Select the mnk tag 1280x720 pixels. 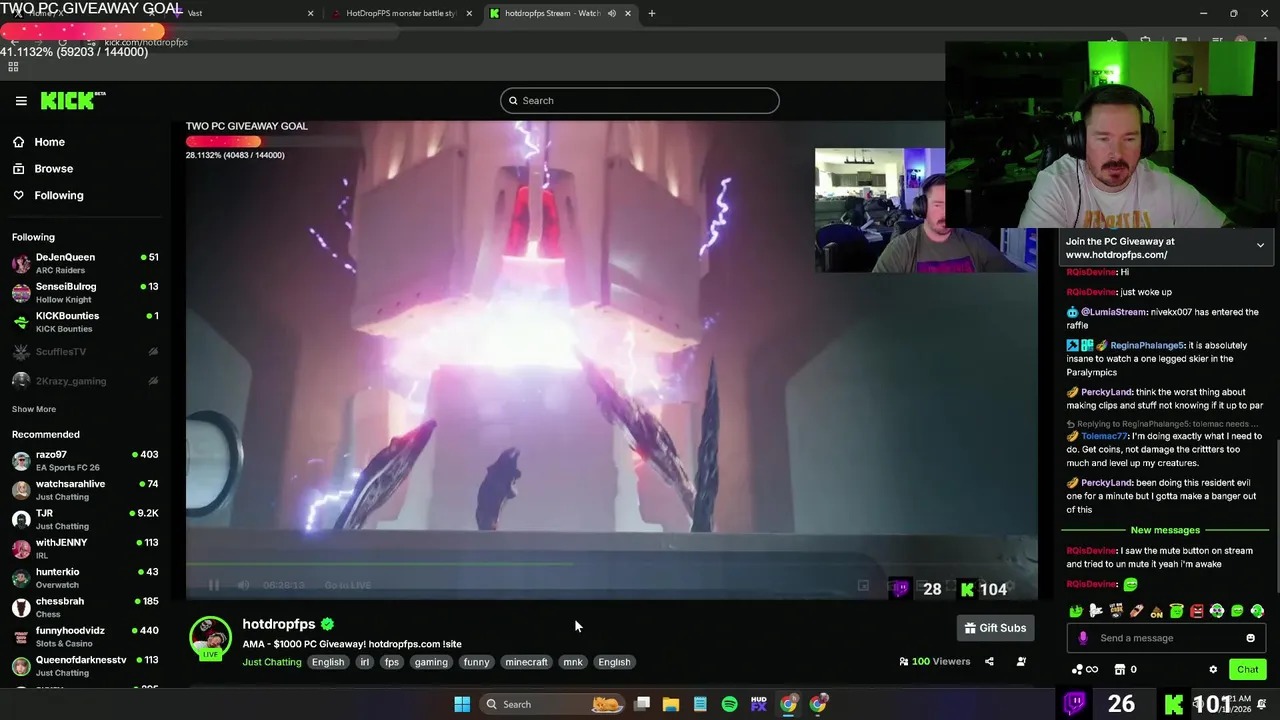pos(573,662)
